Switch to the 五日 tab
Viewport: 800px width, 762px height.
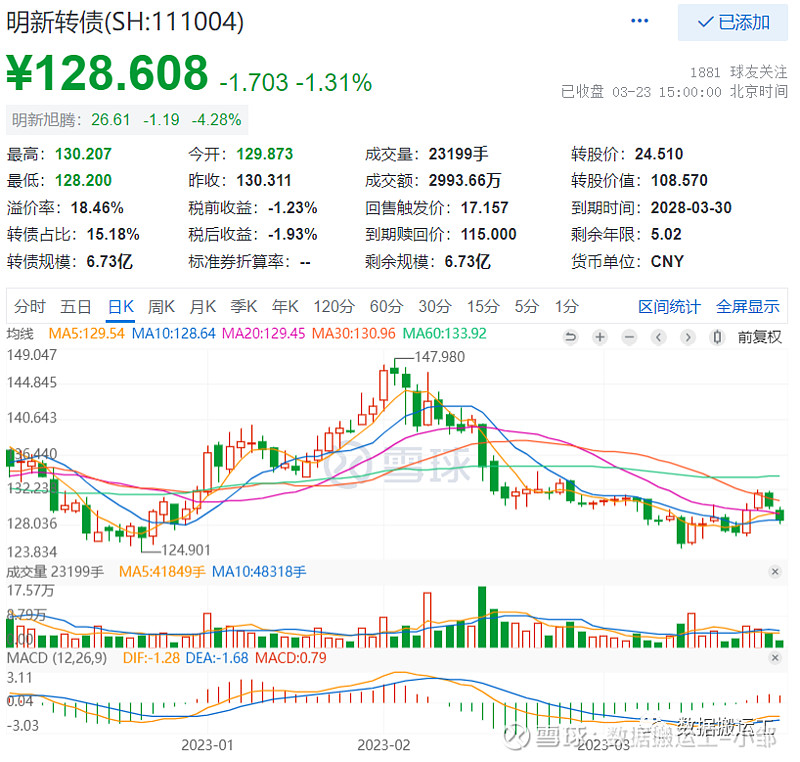[76, 307]
